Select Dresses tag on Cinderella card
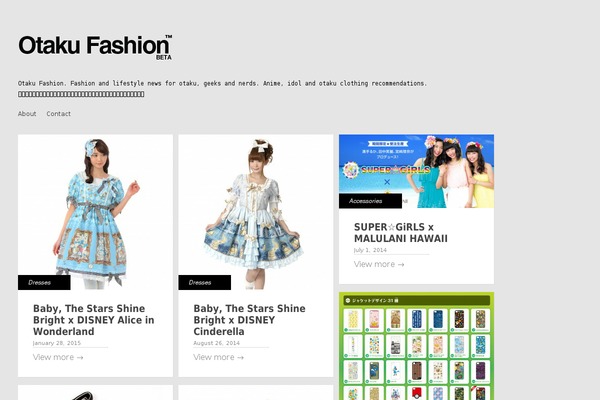Viewport: 600px width, 400px height. coord(204,282)
